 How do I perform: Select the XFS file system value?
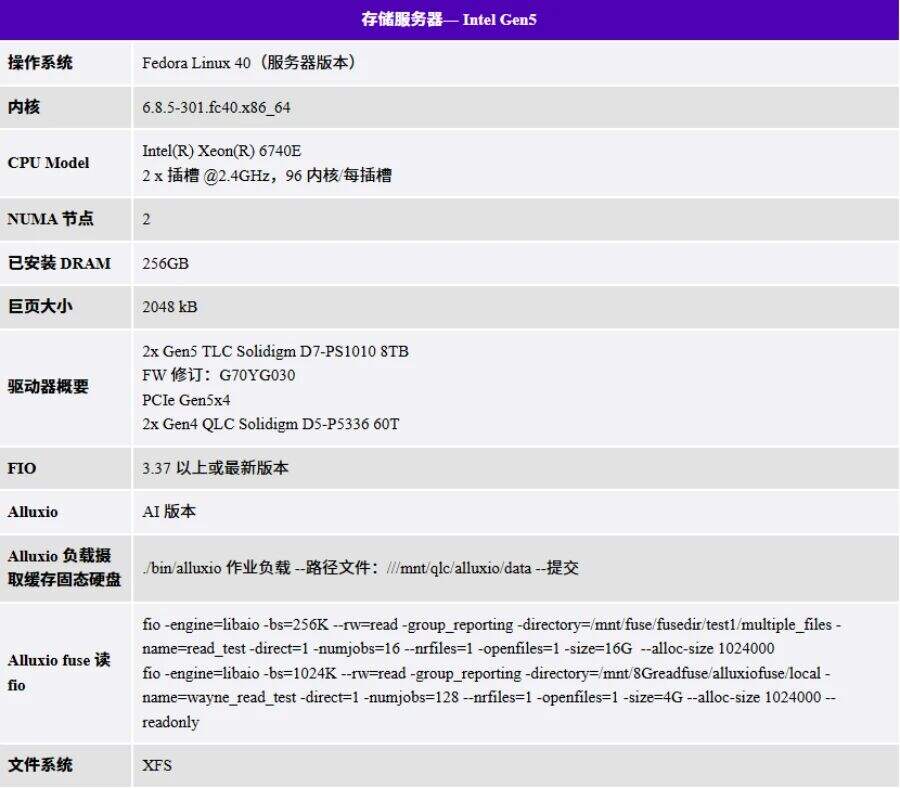tap(157, 765)
